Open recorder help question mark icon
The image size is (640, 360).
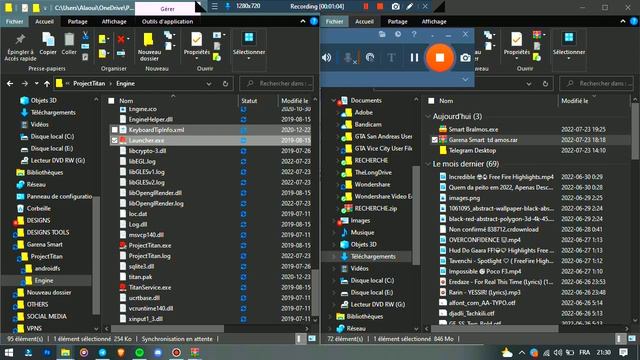[x=414, y=34]
